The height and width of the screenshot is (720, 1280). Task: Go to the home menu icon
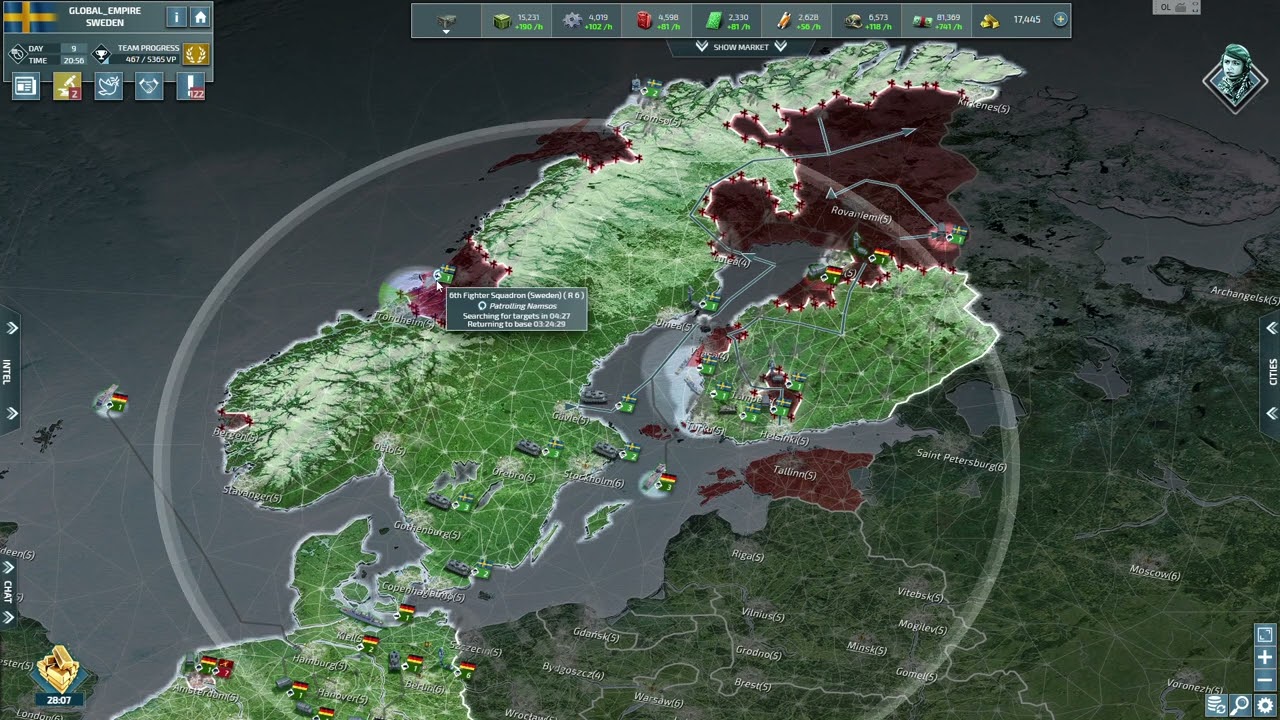[200, 17]
